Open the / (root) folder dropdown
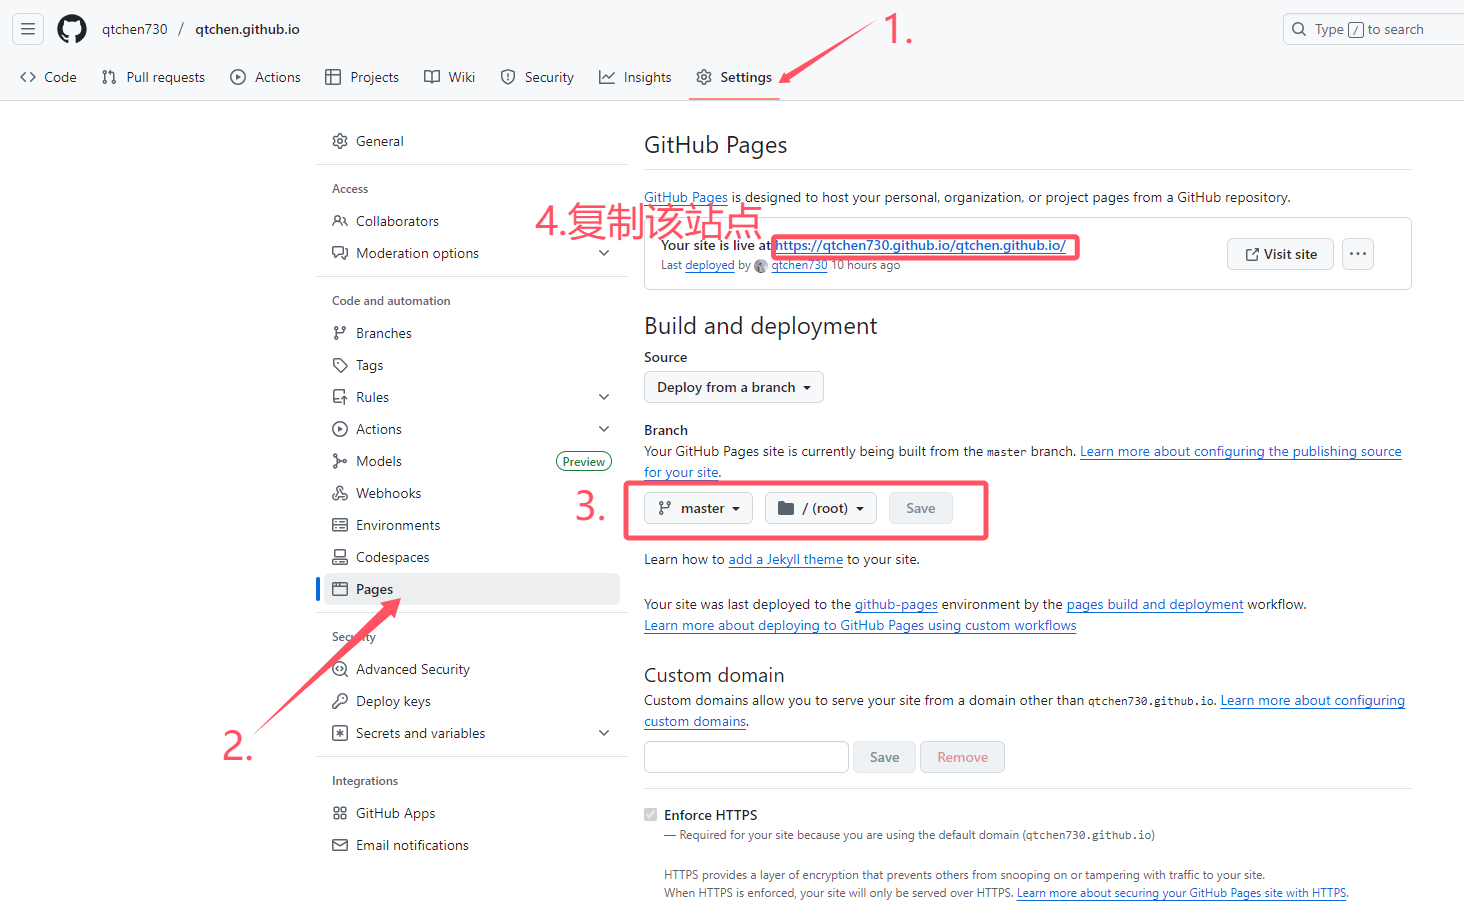 (x=821, y=508)
